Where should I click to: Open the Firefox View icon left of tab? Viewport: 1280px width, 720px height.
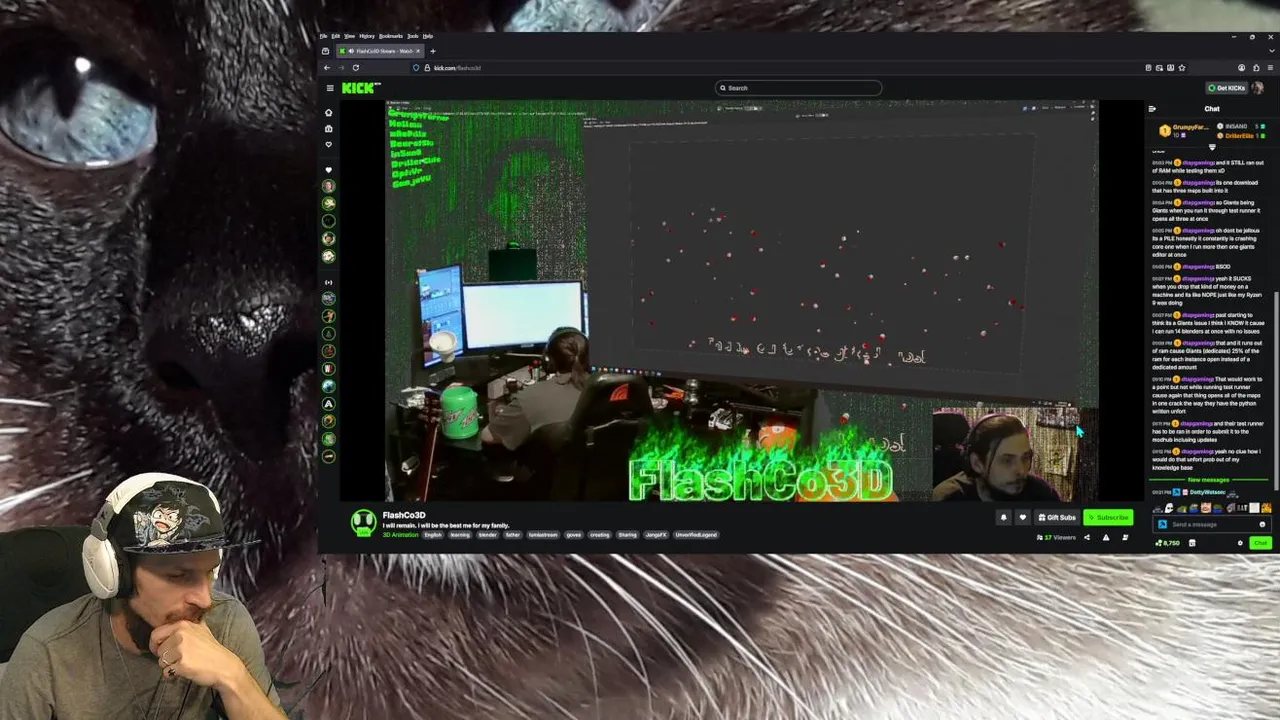click(325, 51)
